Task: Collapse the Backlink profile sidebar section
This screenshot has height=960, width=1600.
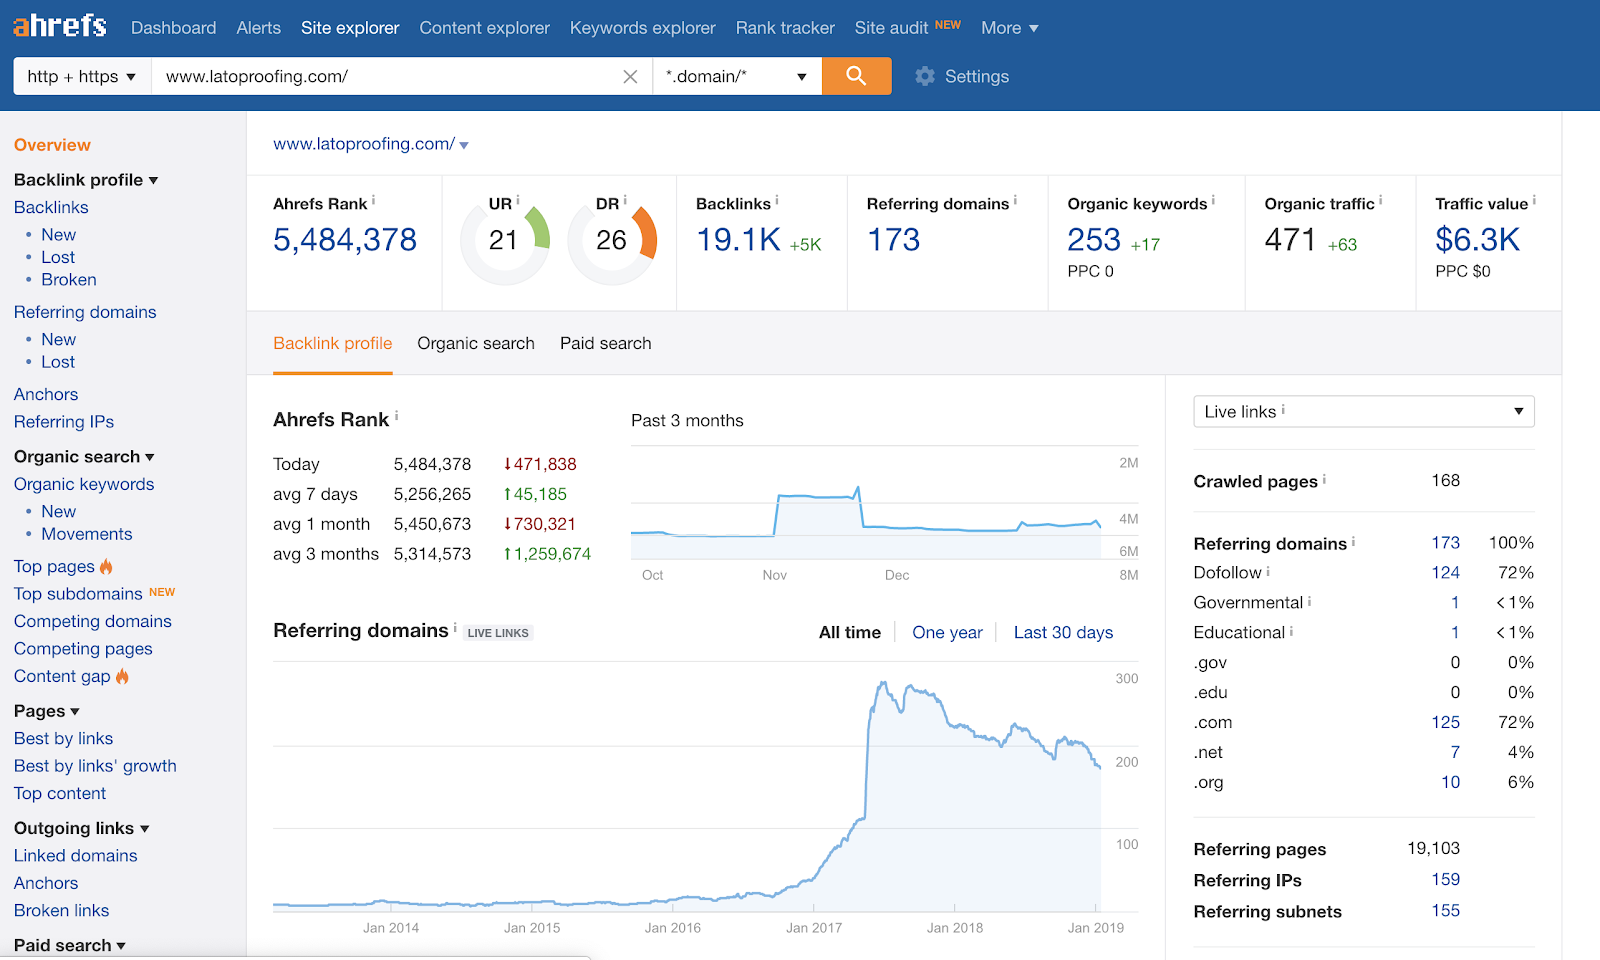Action: [86, 180]
